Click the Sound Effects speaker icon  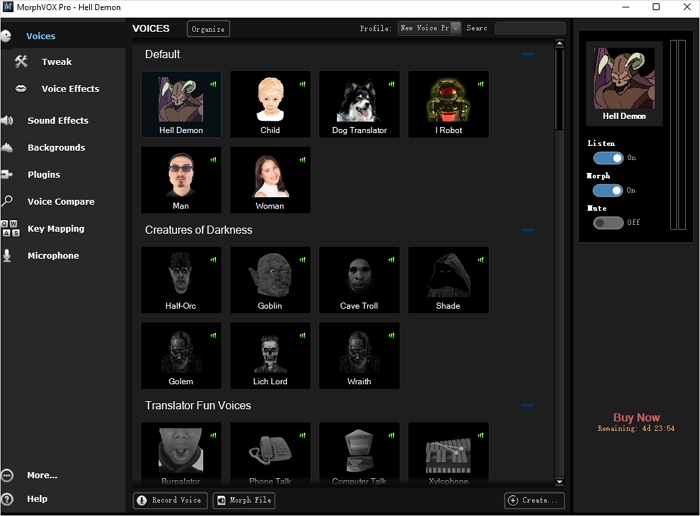[7, 120]
